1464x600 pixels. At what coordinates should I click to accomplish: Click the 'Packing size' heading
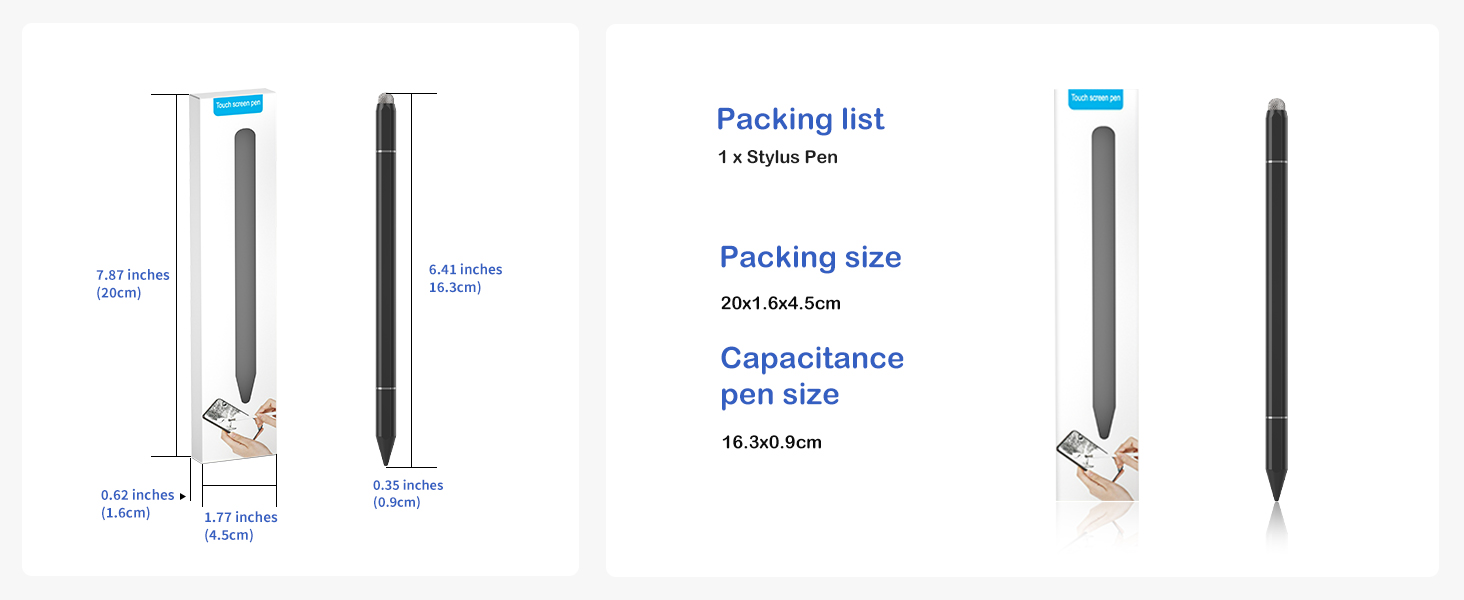[x=811, y=257]
